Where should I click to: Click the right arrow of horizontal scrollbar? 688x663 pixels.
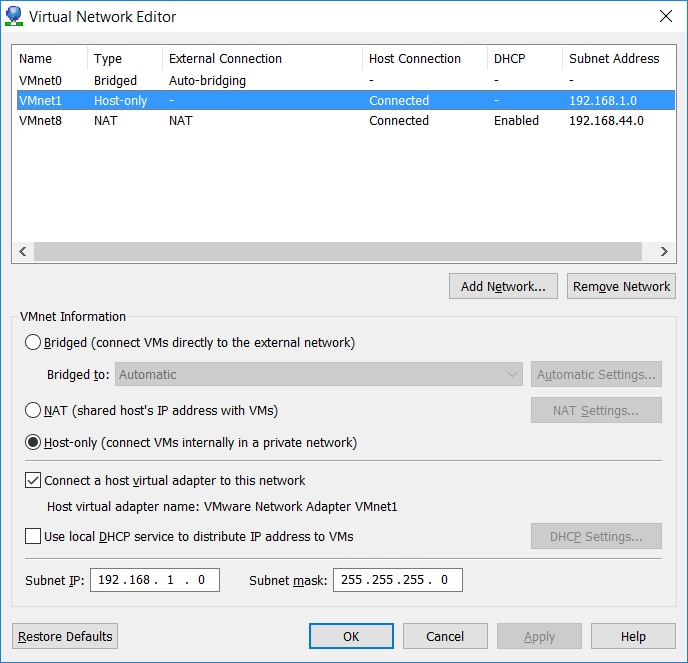[x=664, y=251]
